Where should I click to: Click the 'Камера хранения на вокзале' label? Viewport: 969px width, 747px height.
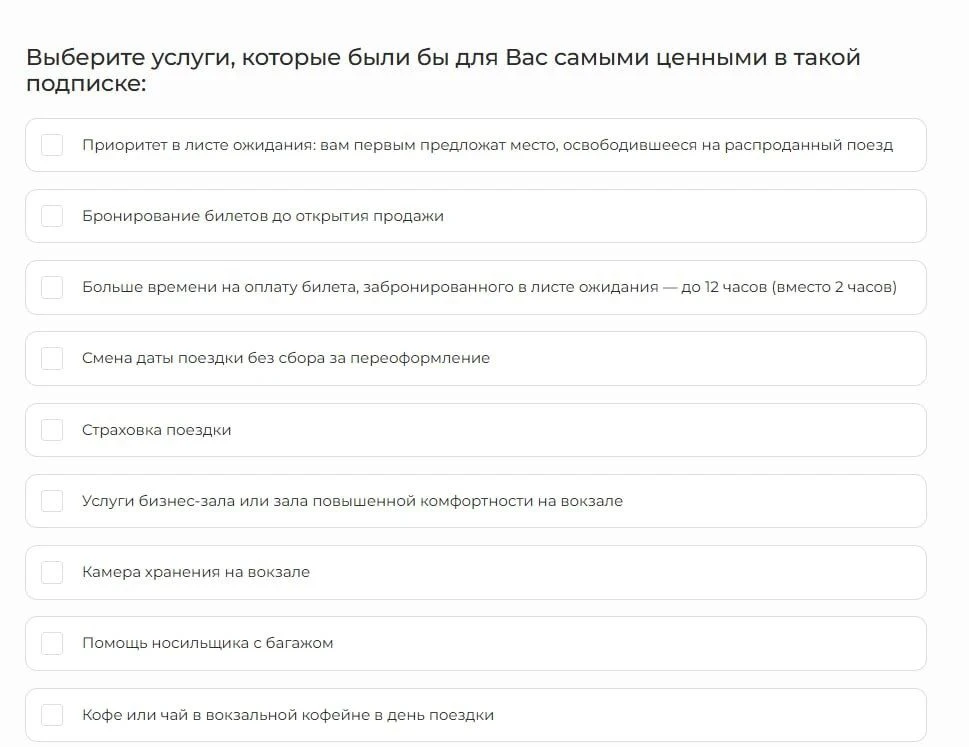pos(196,572)
